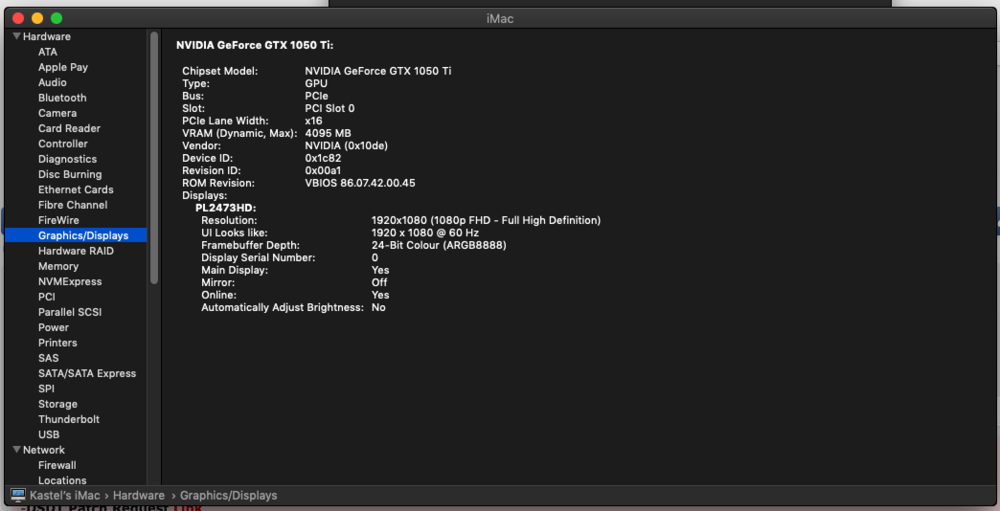The height and width of the screenshot is (511, 1000).
Task: Select Storage in the hardware list
Action: 57,404
